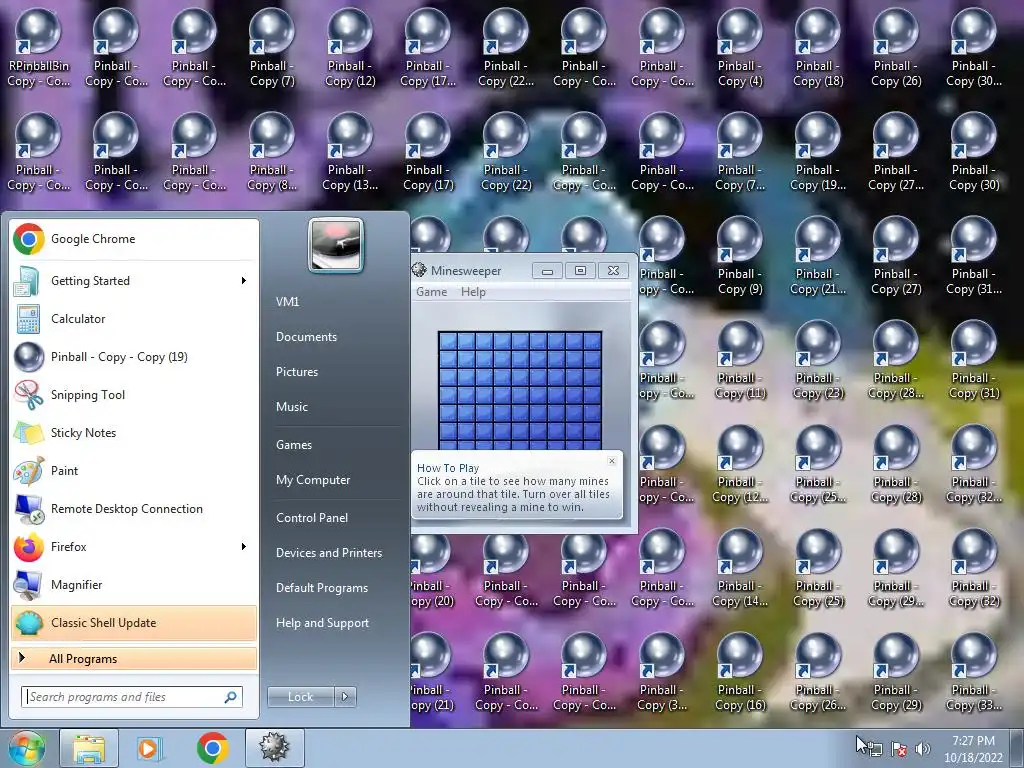Image resolution: width=1024 pixels, height=768 pixels.
Task: Click the Search programs and files box
Action: click(x=132, y=697)
